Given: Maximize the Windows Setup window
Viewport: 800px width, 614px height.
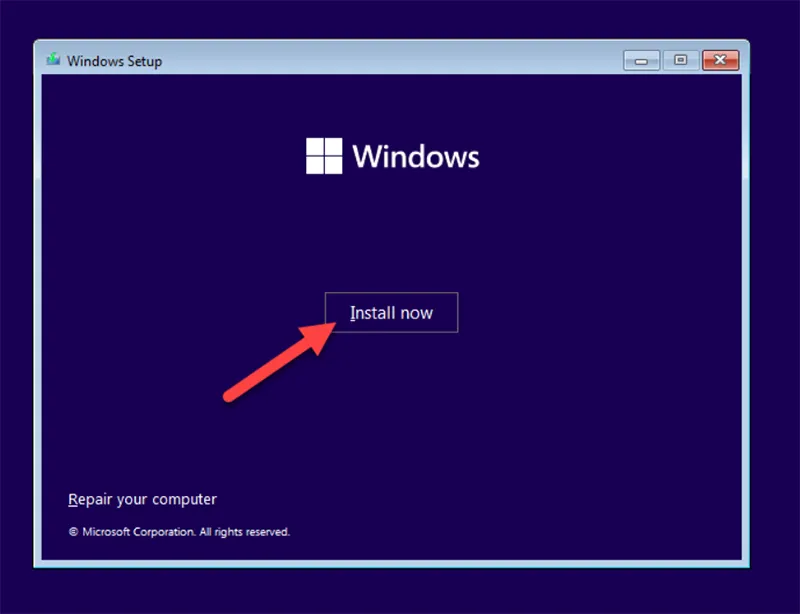Looking at the screenshot, I should click(681, 60).
